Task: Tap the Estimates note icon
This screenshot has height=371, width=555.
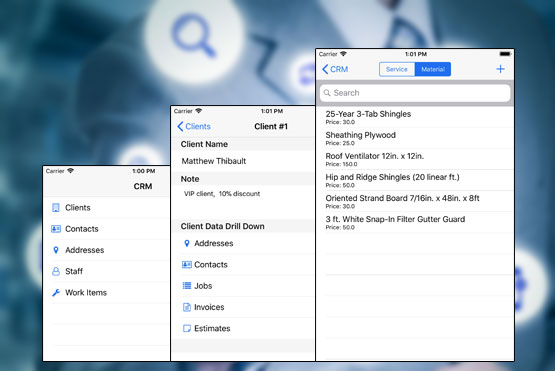Action: 187,328
